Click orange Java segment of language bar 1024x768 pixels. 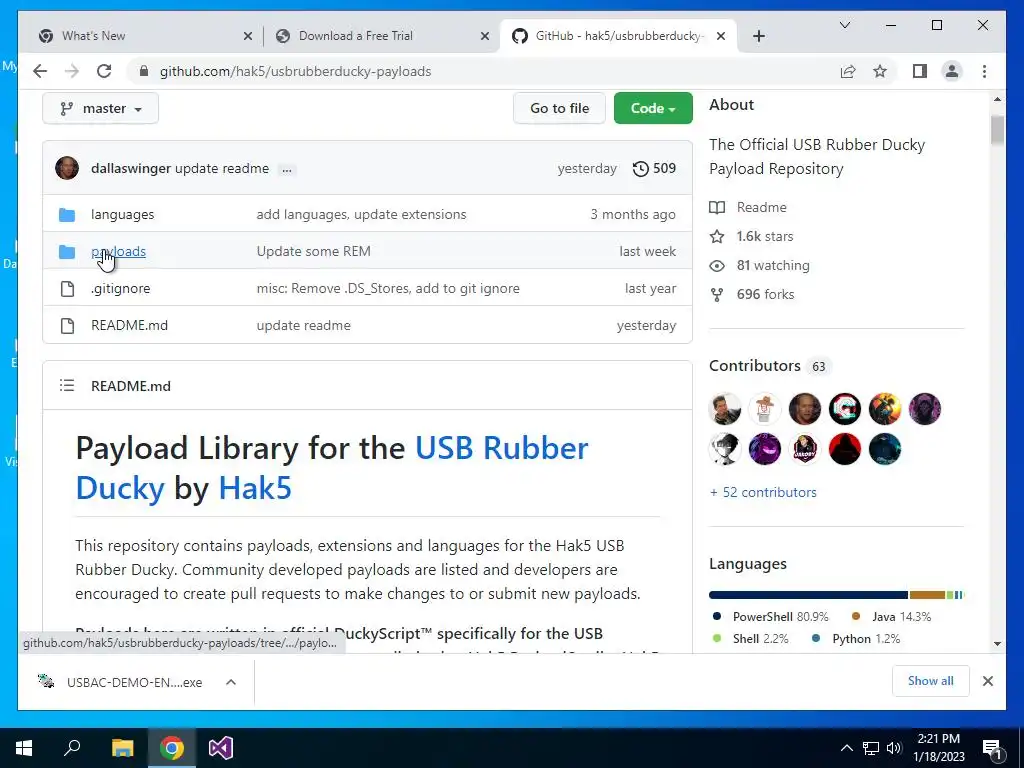[x=927, y=595]
